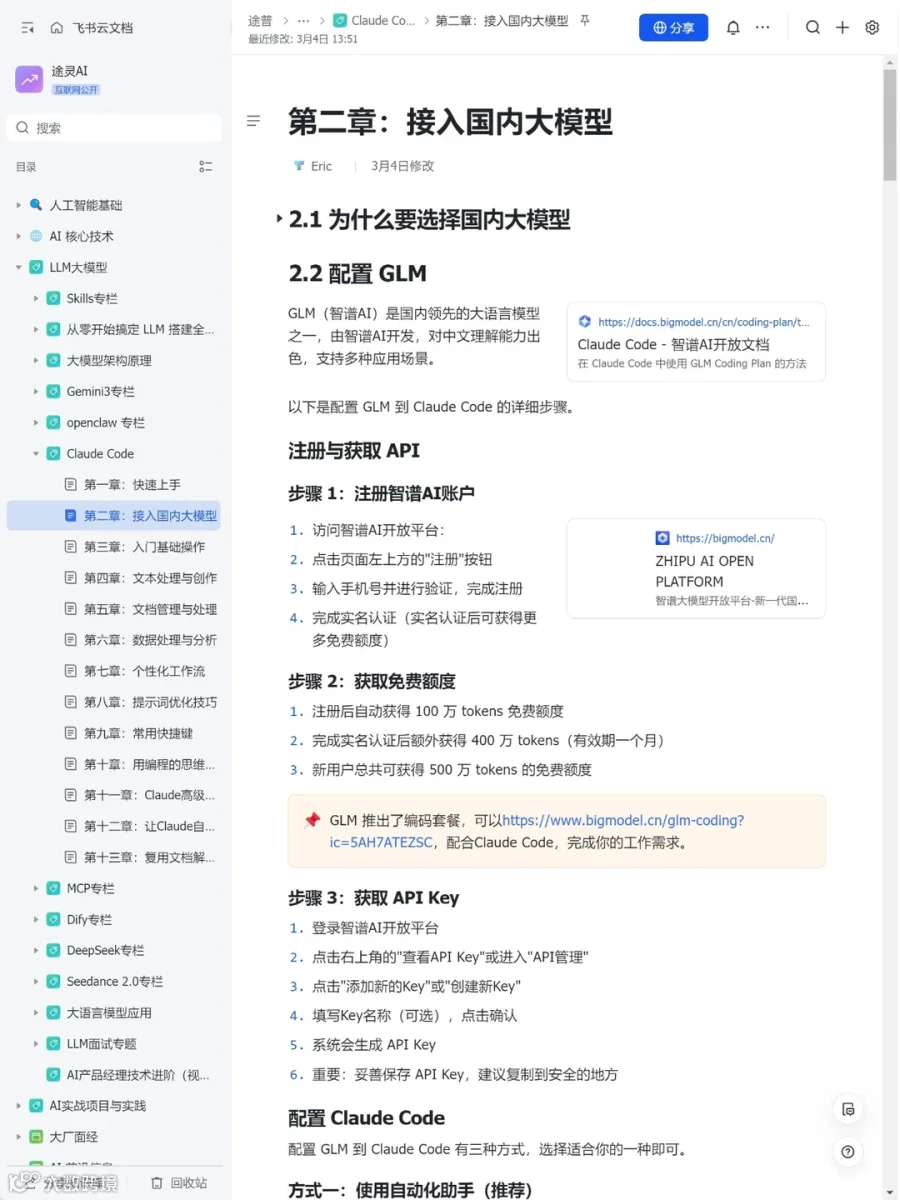This screenshot has width=900, height=1200.
Task: Collapse the sidebar with top-left icon
Action: 27,28
